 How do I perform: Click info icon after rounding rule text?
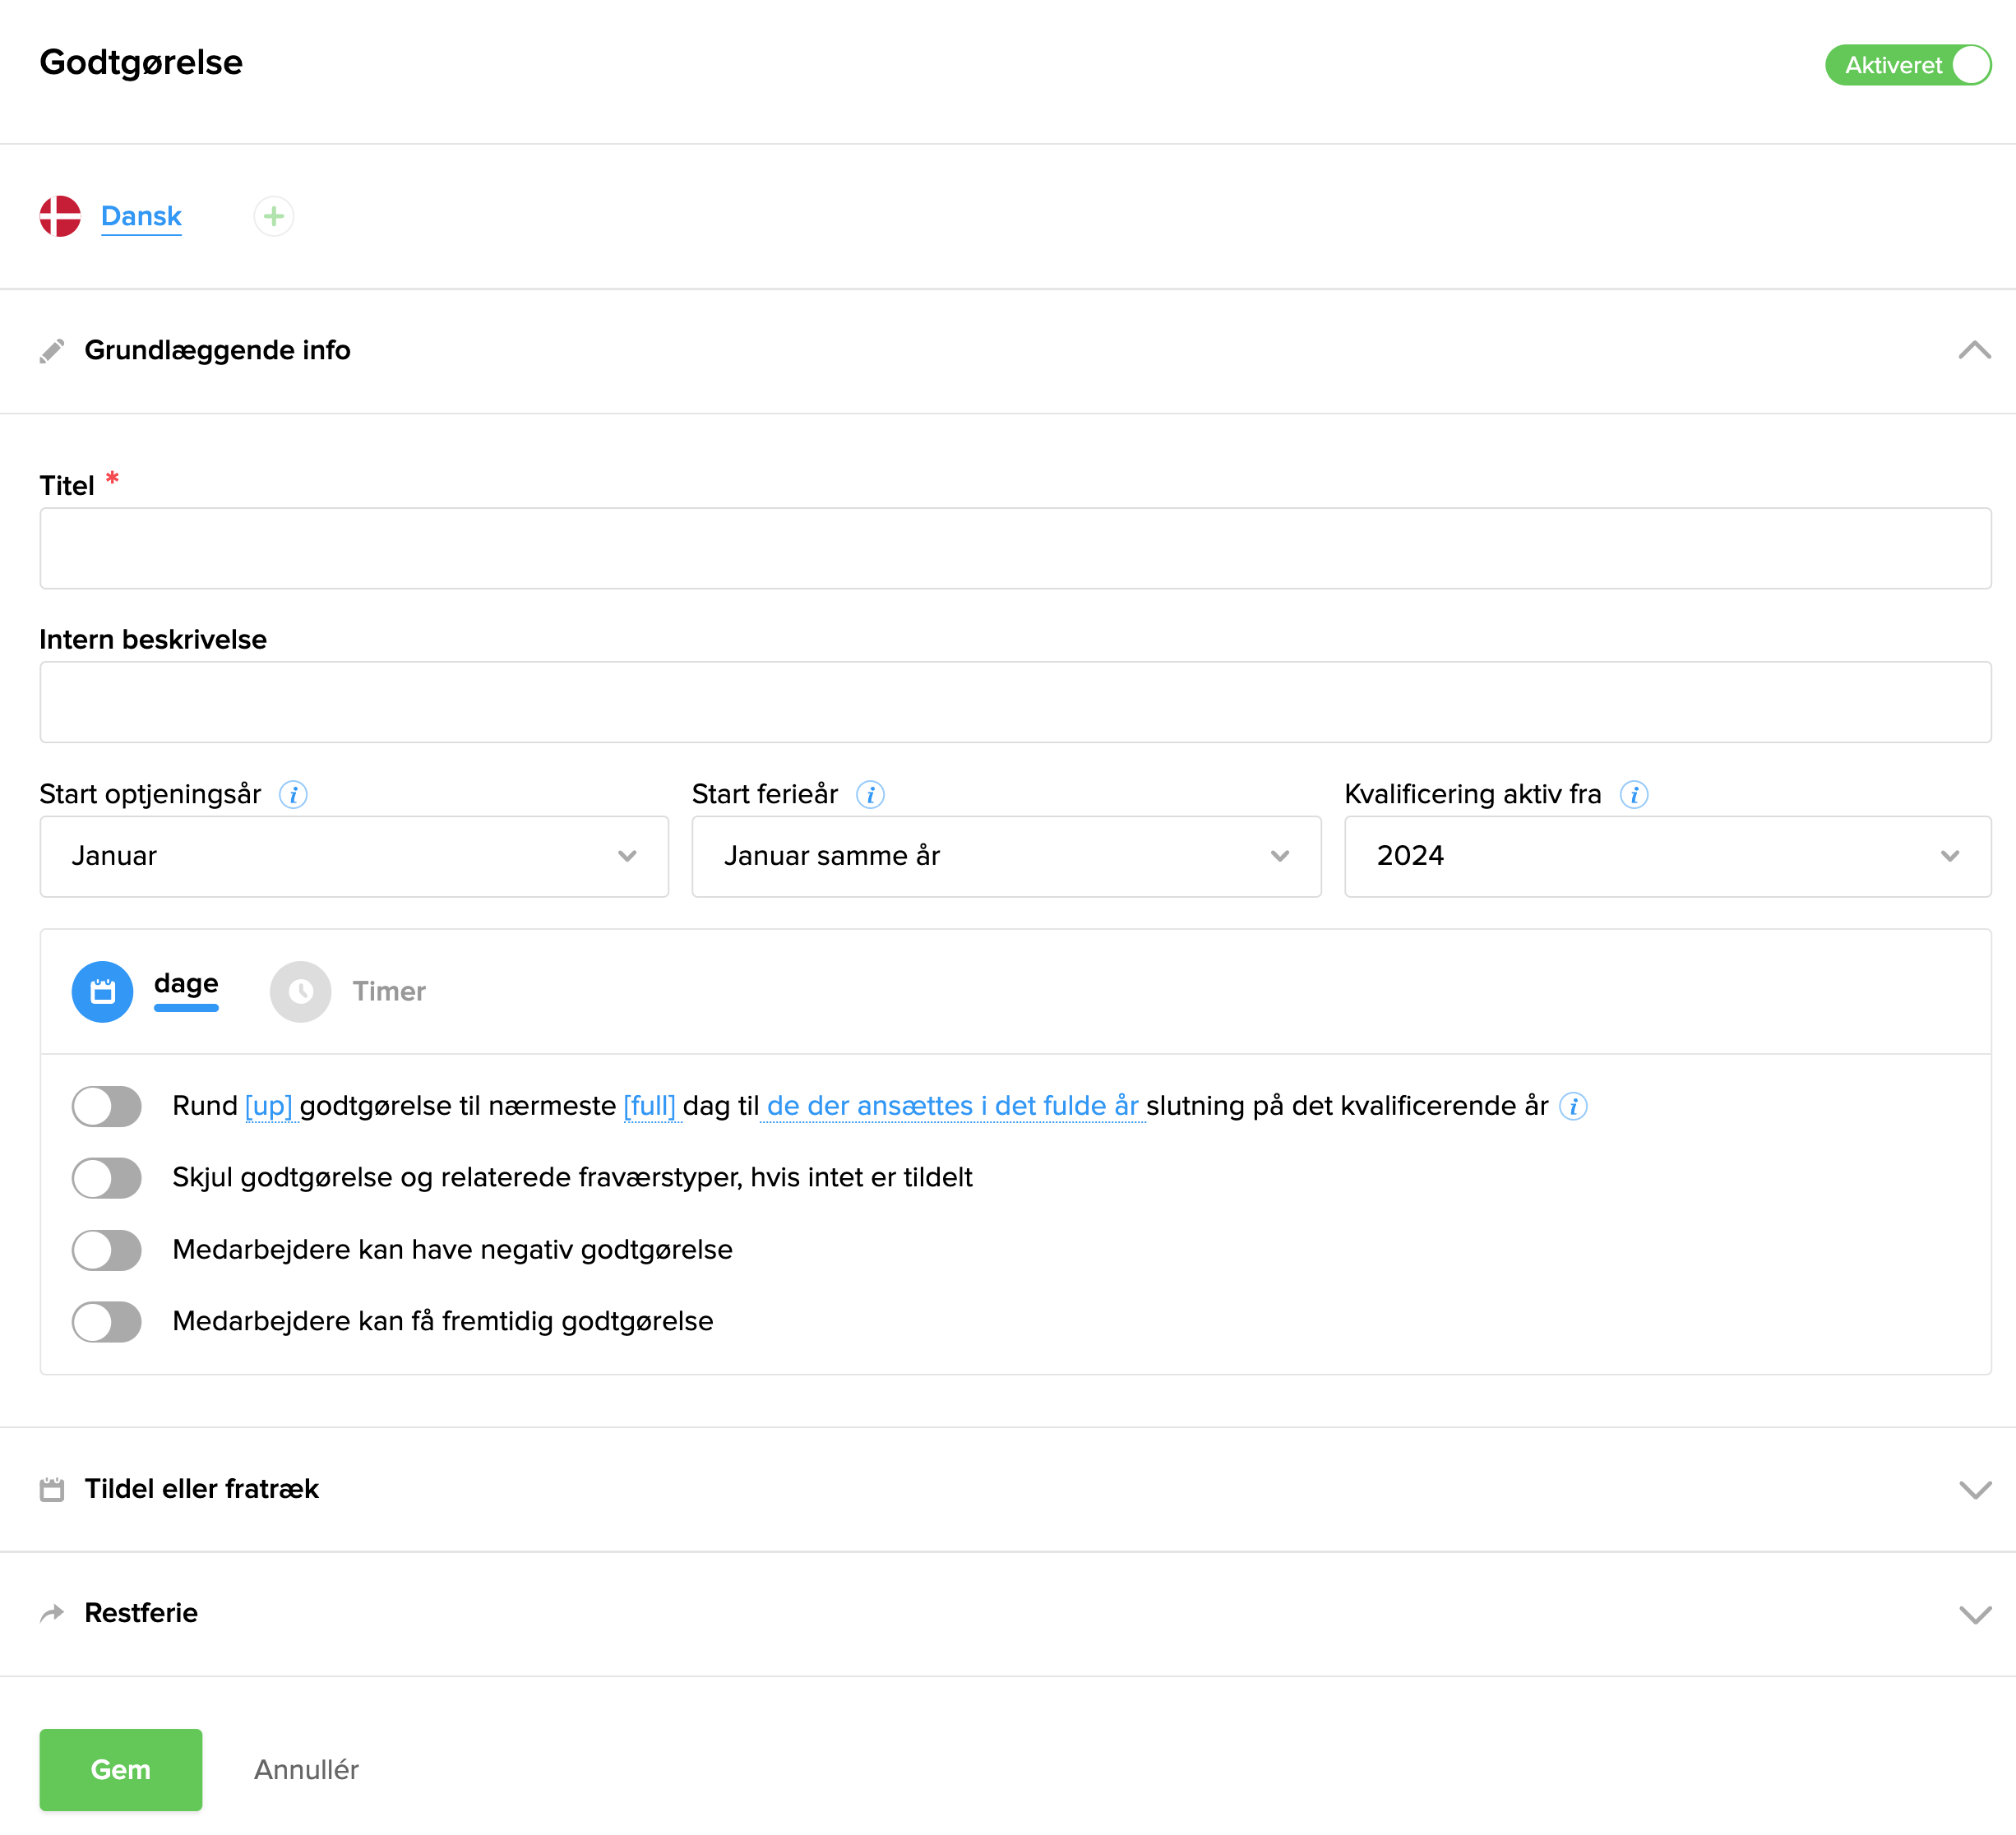pyautogui.click(x=1574, y=1106)
